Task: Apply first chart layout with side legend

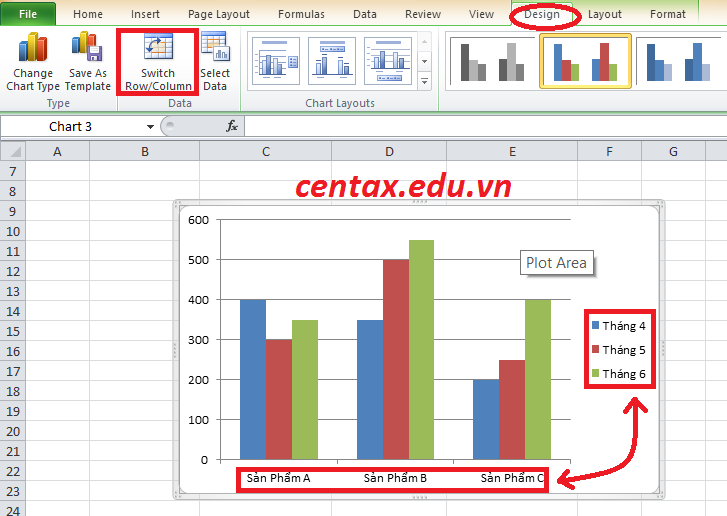Action: 276,61
